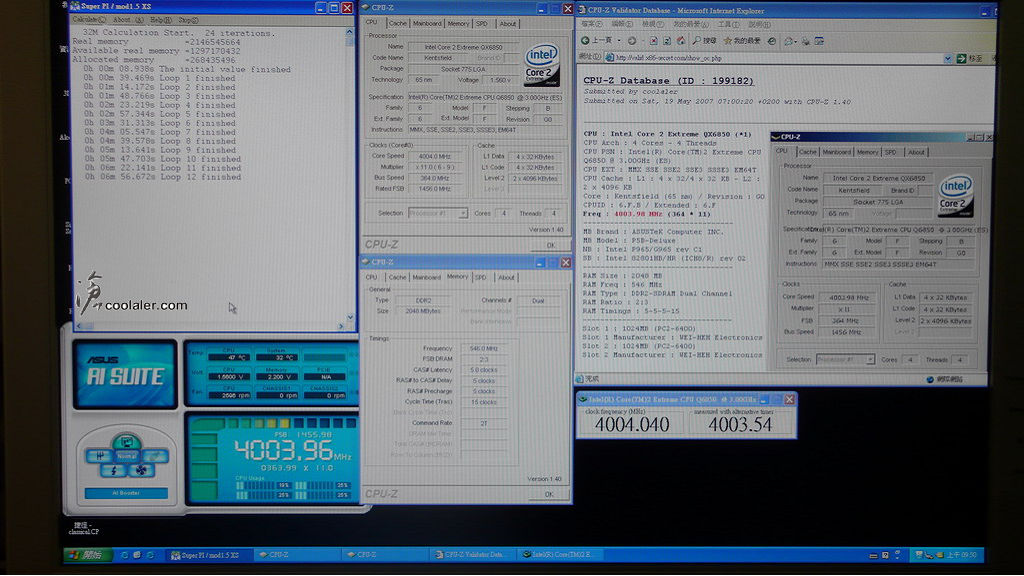Click the ASUS AI Suite logo panel

click(125, 374)
